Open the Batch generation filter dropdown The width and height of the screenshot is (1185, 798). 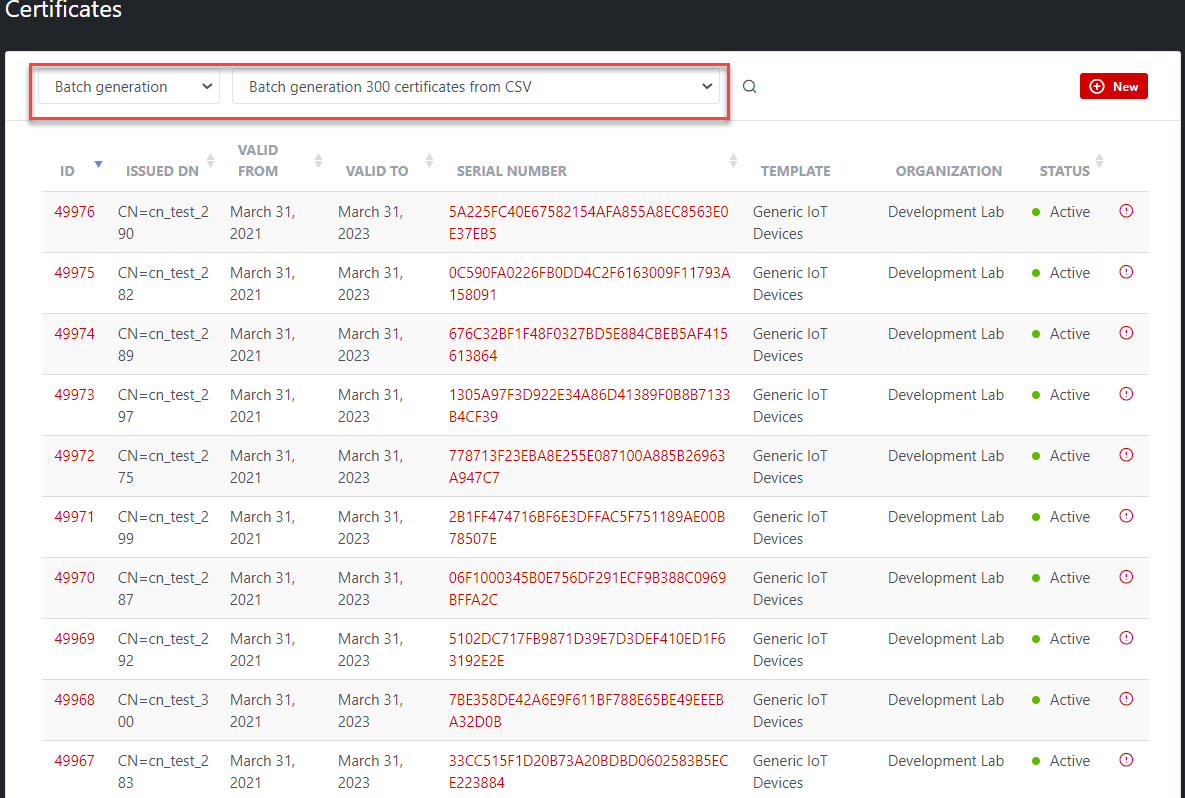(x=128, y=87)
